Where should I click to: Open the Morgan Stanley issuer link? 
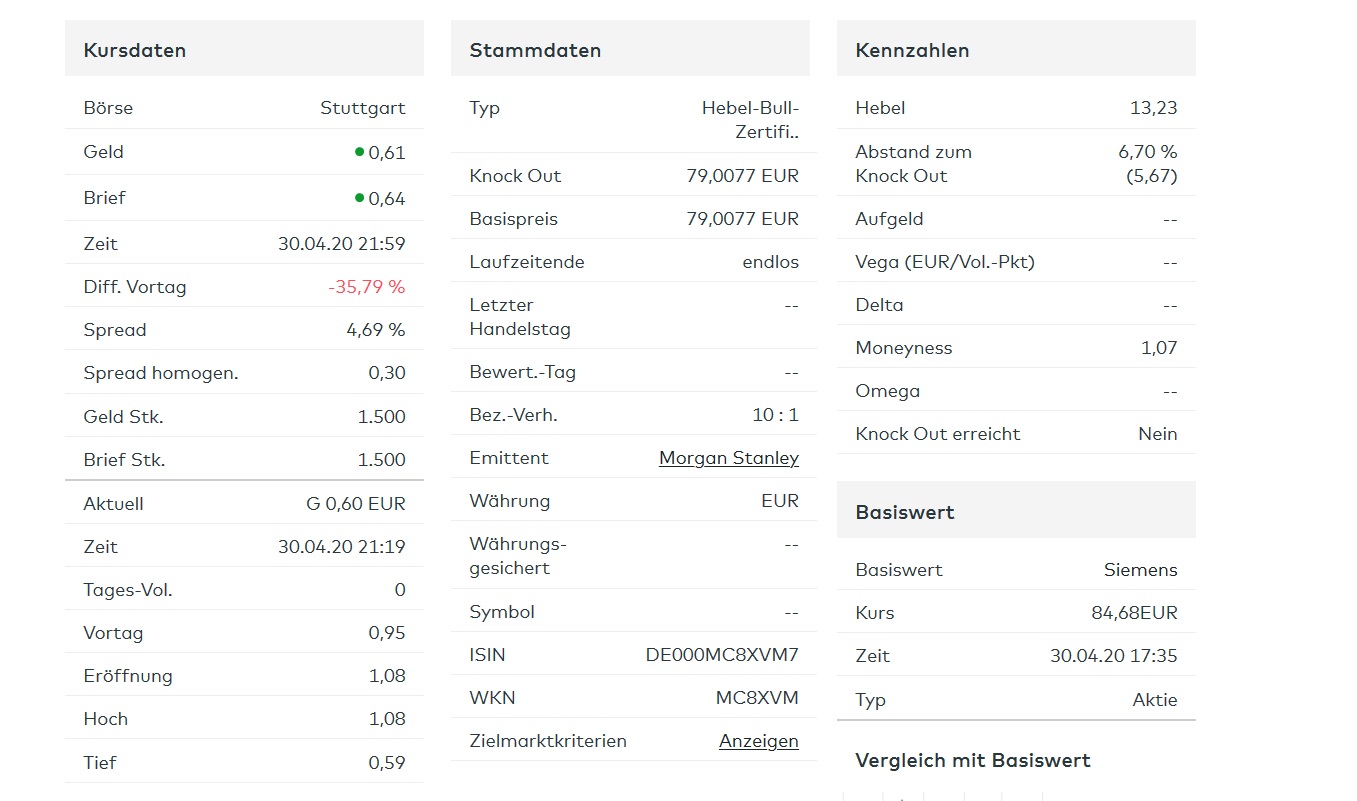point(728,458)
